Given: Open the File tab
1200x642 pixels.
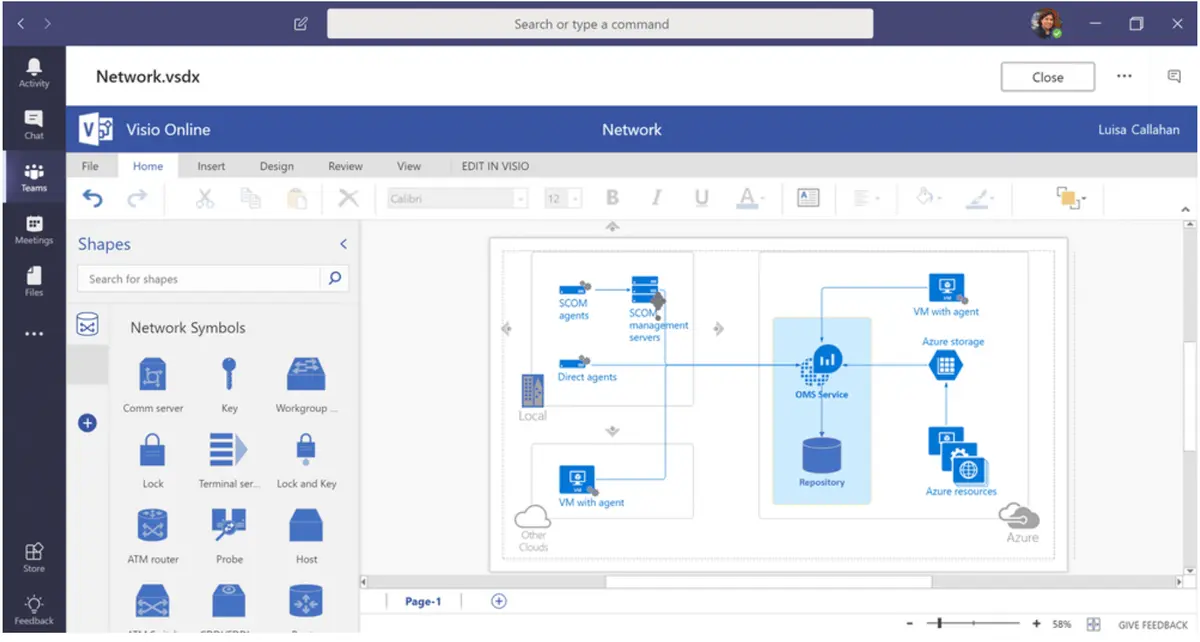Looking at the screenshot, I should click(90, 166).
